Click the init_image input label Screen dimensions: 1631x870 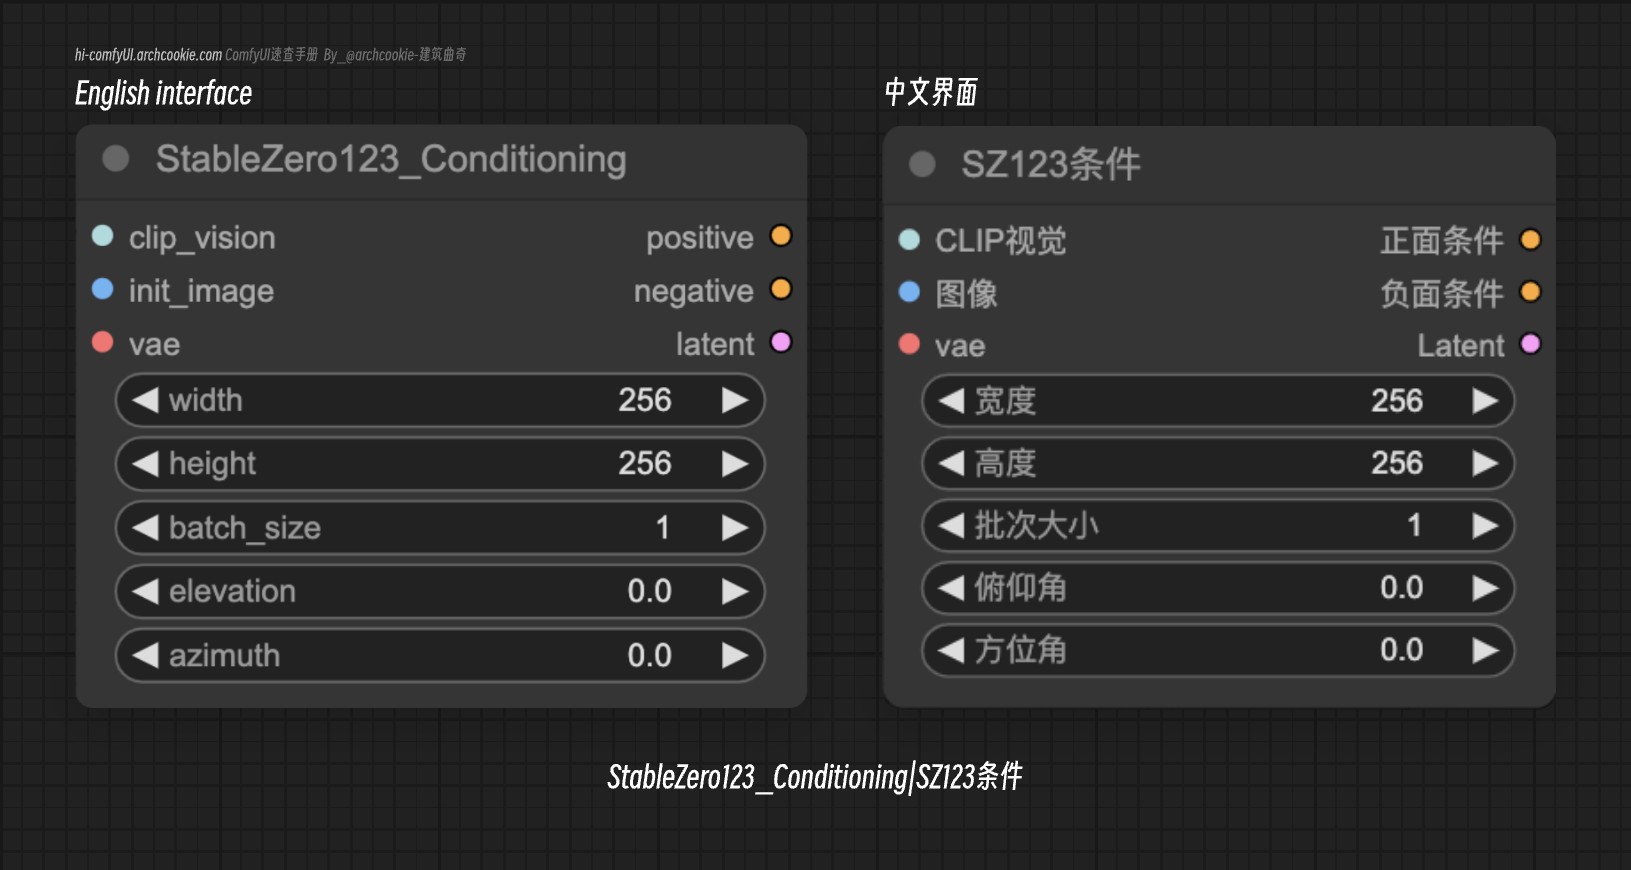[201, 291]
